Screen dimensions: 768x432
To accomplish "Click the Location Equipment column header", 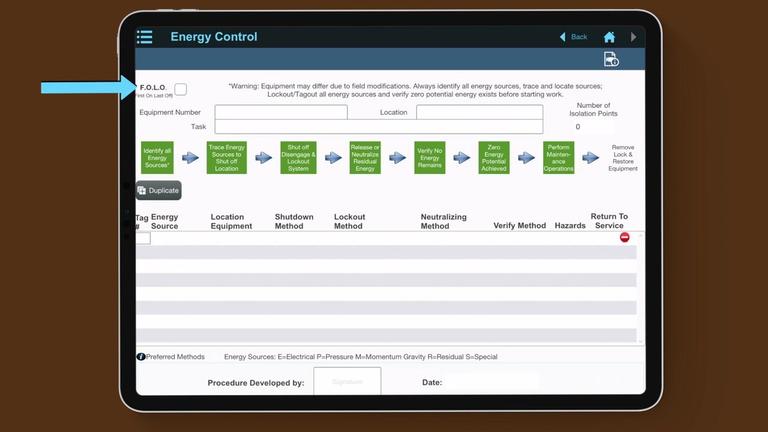I will click(231, 221).
